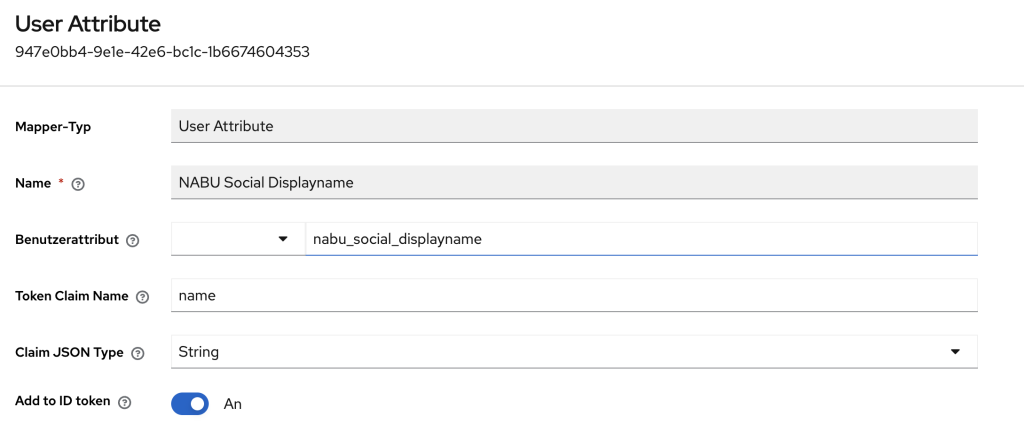
Task: Click the Claim JSON Type help icon
Action: pyautogui.click(x=137, y=353)
